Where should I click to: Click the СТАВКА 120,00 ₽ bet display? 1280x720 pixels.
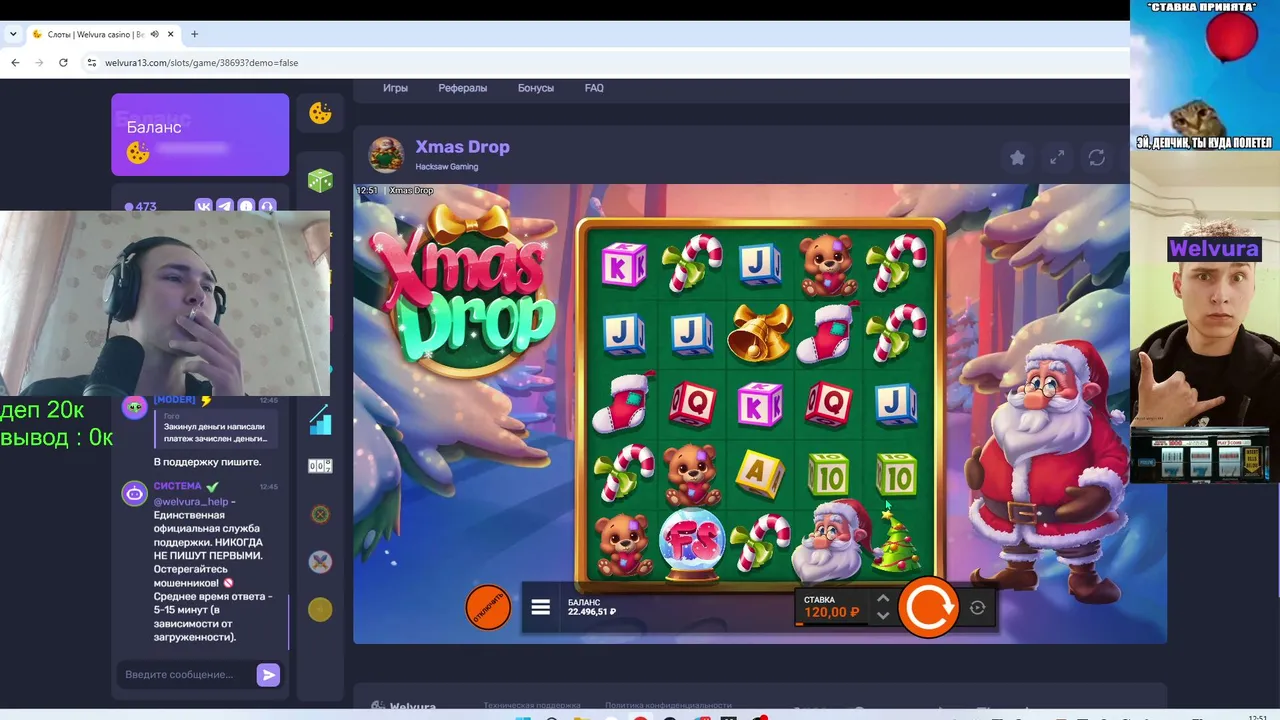pyautogui.click(x=832, y=607)
